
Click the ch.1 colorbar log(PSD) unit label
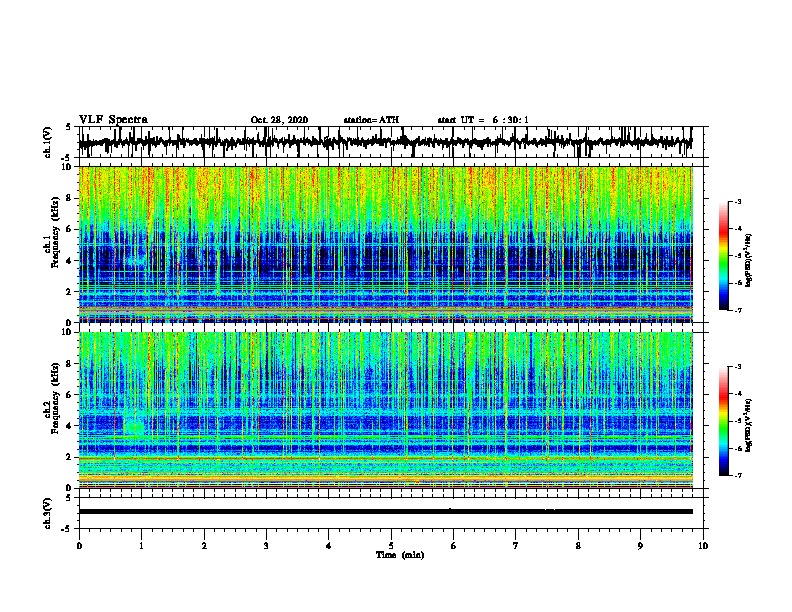point(749,260)
